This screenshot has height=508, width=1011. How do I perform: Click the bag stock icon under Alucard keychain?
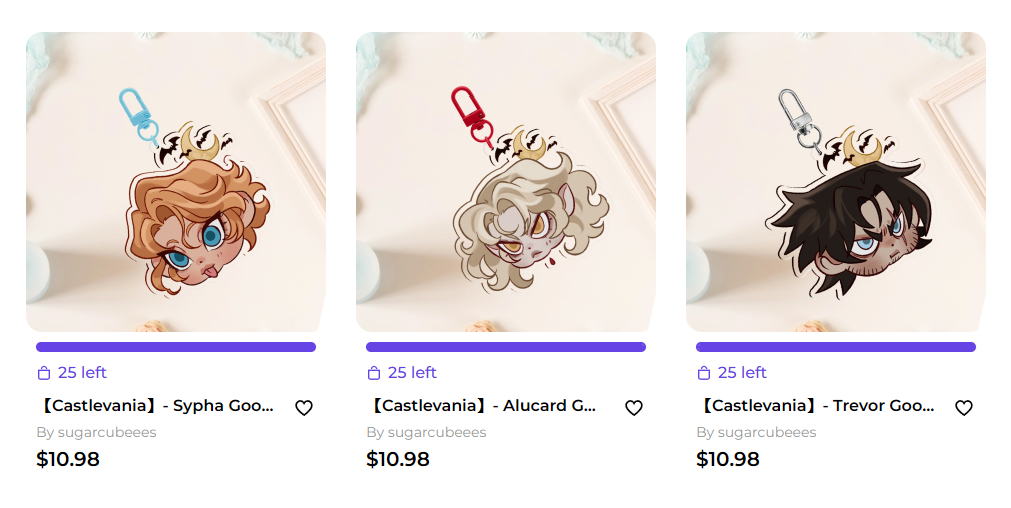[x=374, y=373]
